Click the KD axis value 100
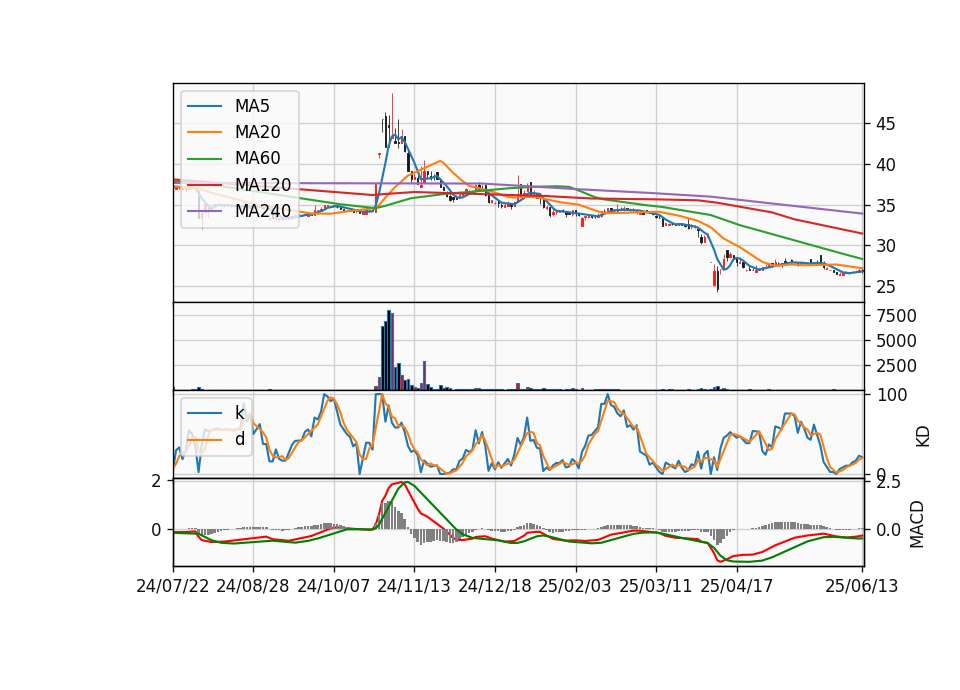This screenshot has width=960, height=690. click(x=891, y=395)
